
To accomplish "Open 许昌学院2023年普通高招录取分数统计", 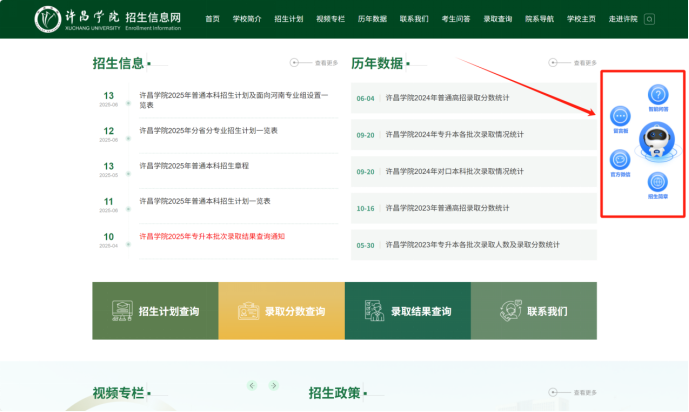I will click(x=447, y=208).
